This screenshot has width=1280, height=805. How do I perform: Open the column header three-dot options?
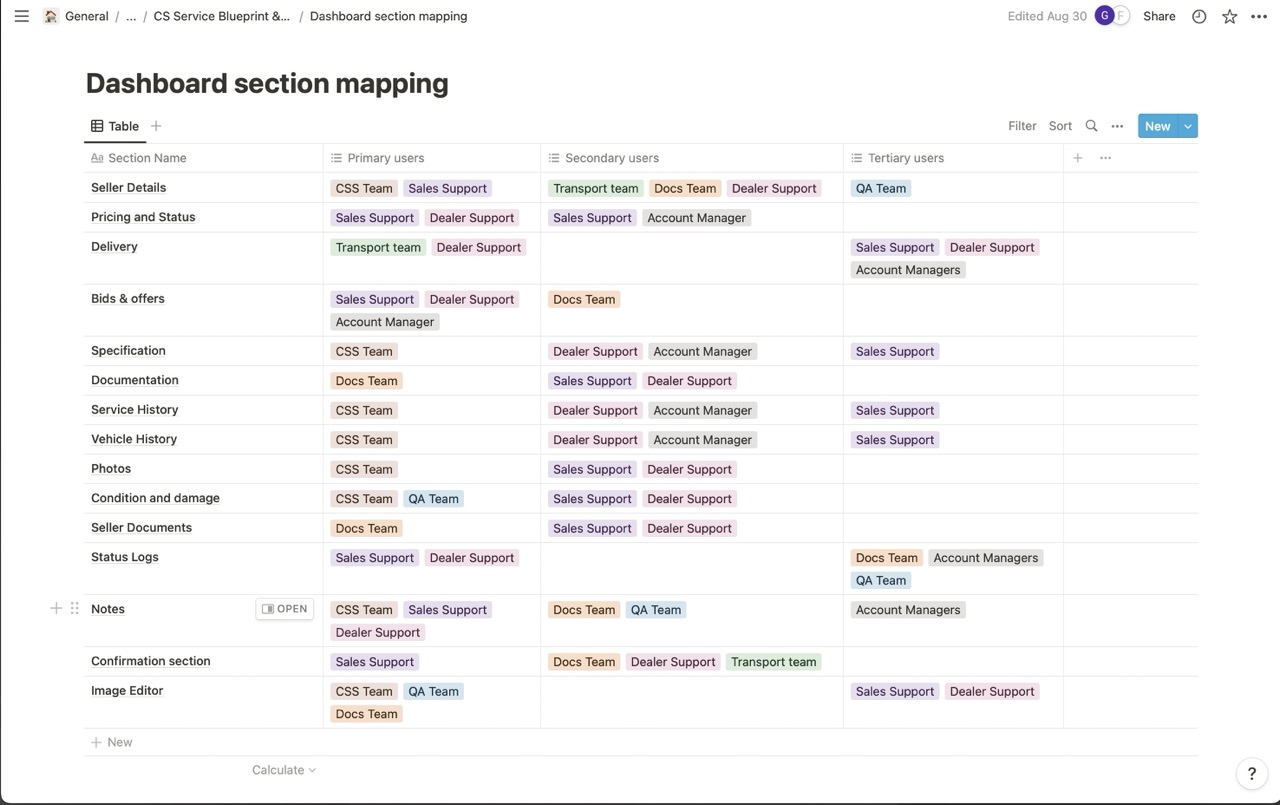click(x=1105, y=158)
